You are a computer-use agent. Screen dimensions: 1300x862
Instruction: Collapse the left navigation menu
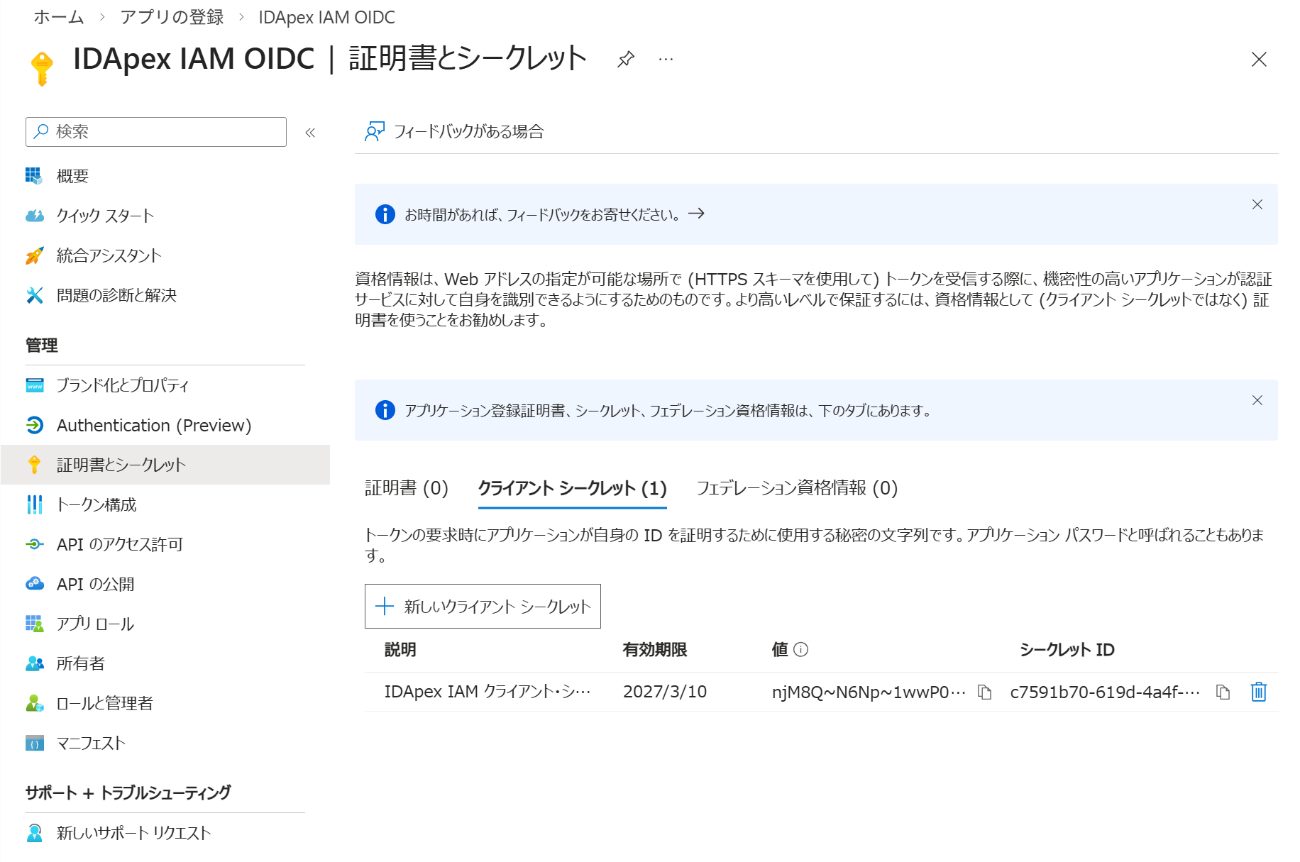(x=310, y=132)
